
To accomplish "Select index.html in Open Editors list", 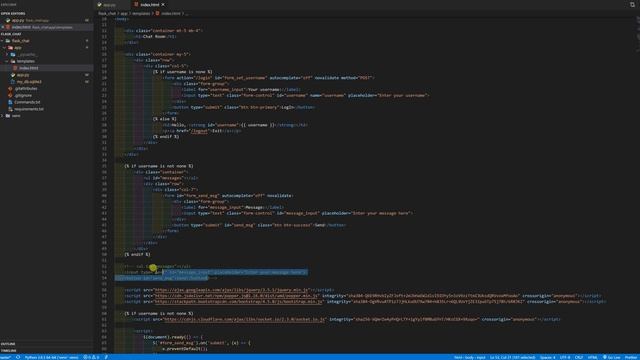I will 47,27.
